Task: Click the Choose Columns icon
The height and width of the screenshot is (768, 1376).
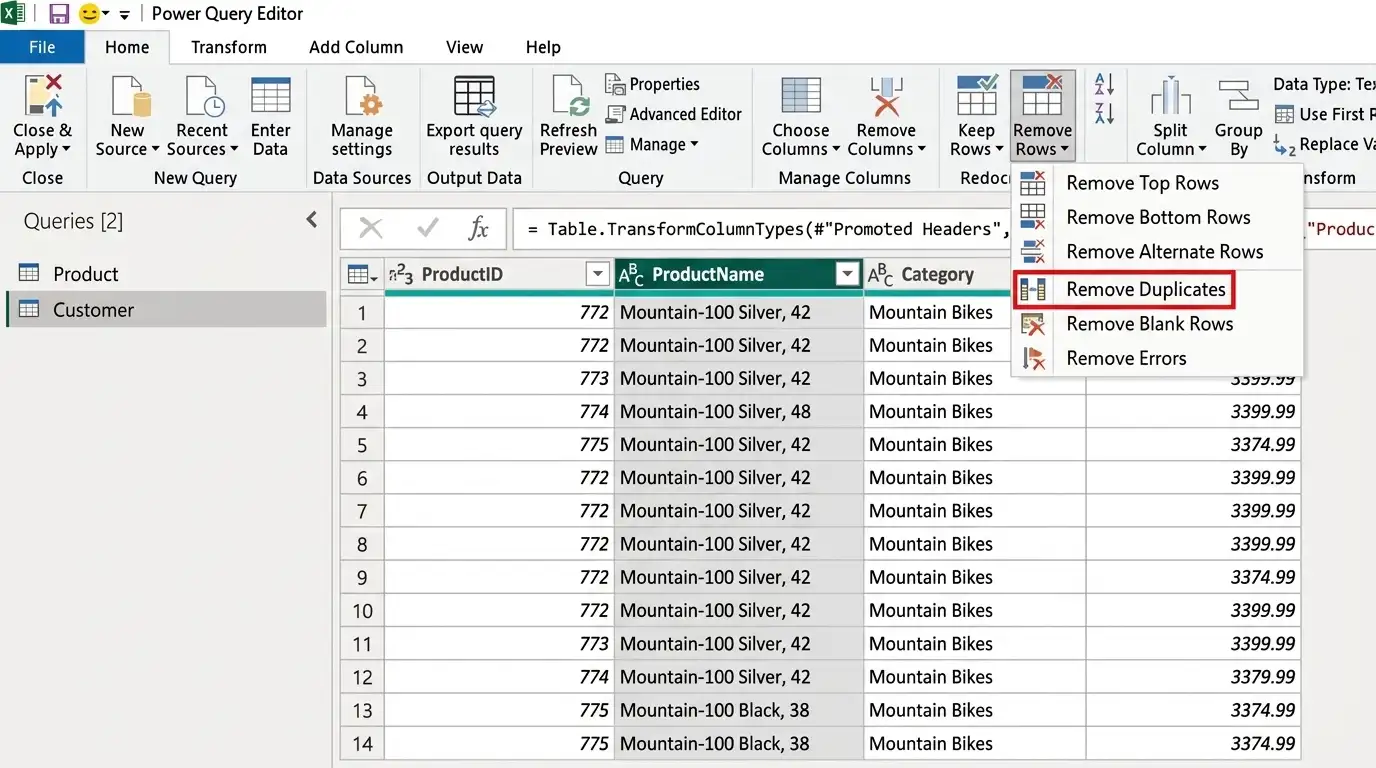Action: tap(801, 97)
